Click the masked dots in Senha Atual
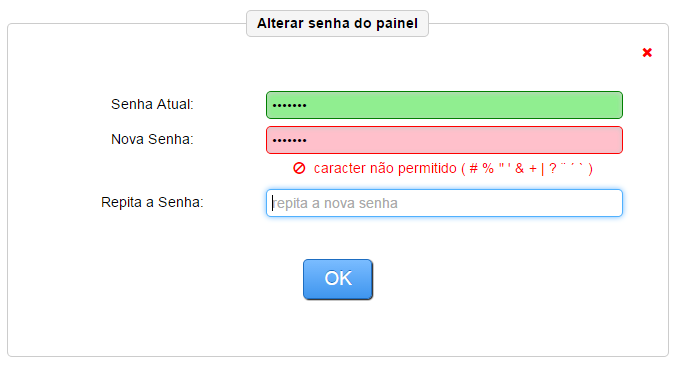The height and width of the screenshot is (366, 676). pos(289,105)
